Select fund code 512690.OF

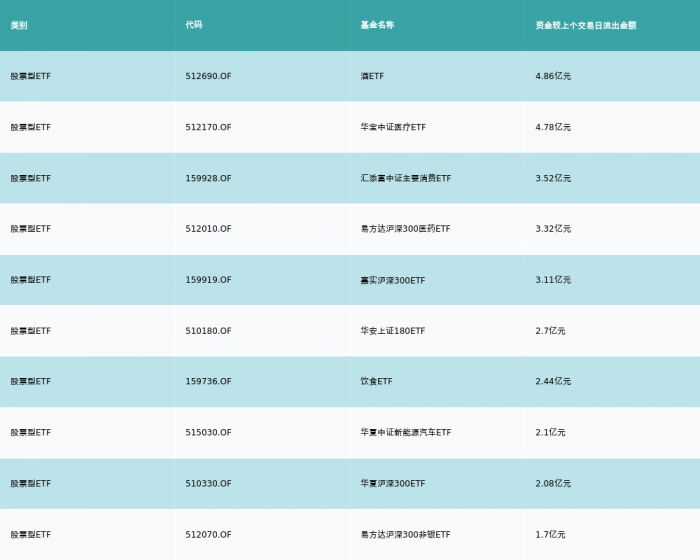tap(208, 76)
